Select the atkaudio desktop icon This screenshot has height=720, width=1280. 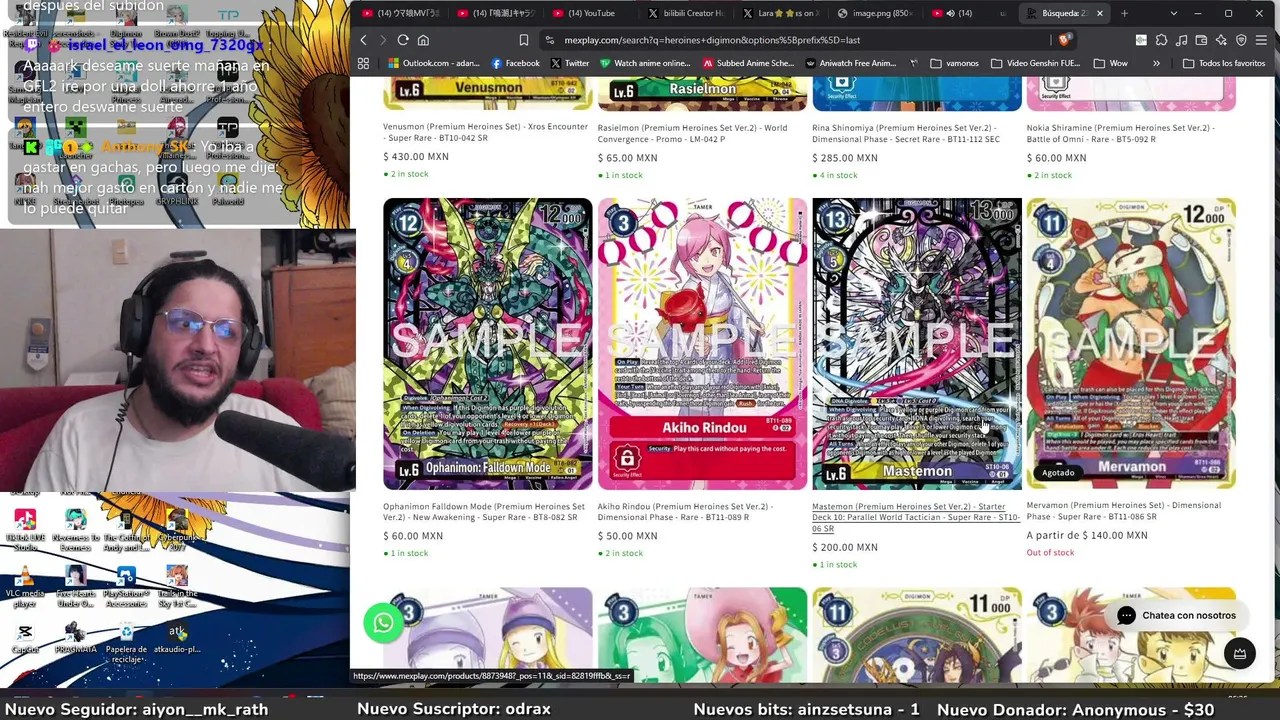tap(177, 638)
